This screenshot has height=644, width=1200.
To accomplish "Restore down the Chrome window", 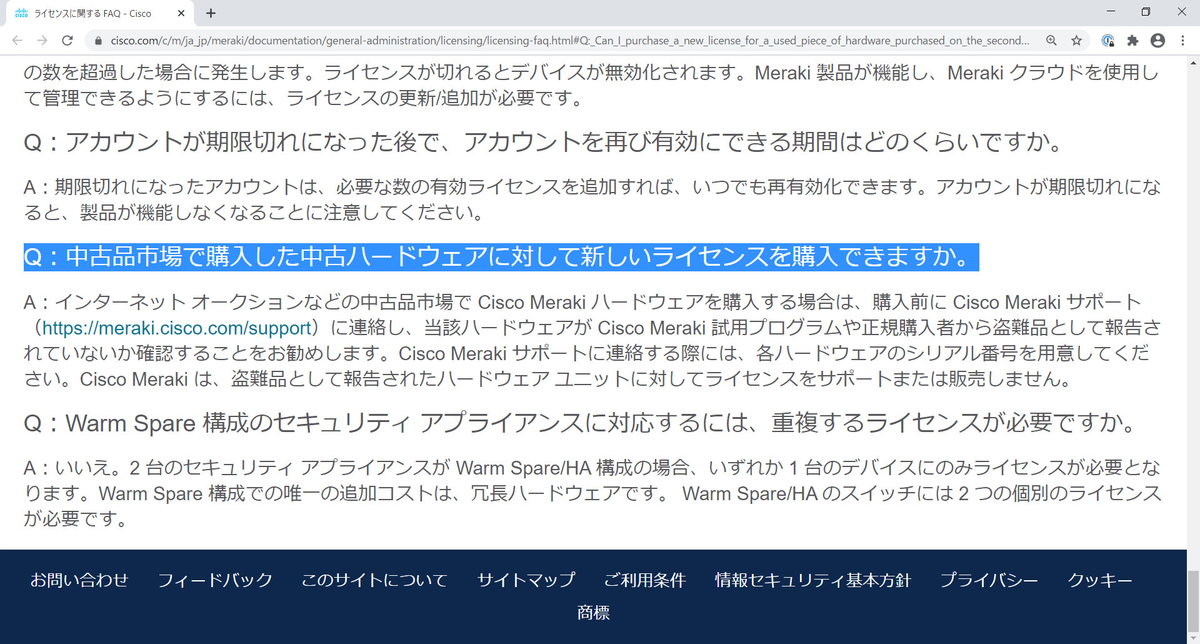I will tap(1146, 12).
